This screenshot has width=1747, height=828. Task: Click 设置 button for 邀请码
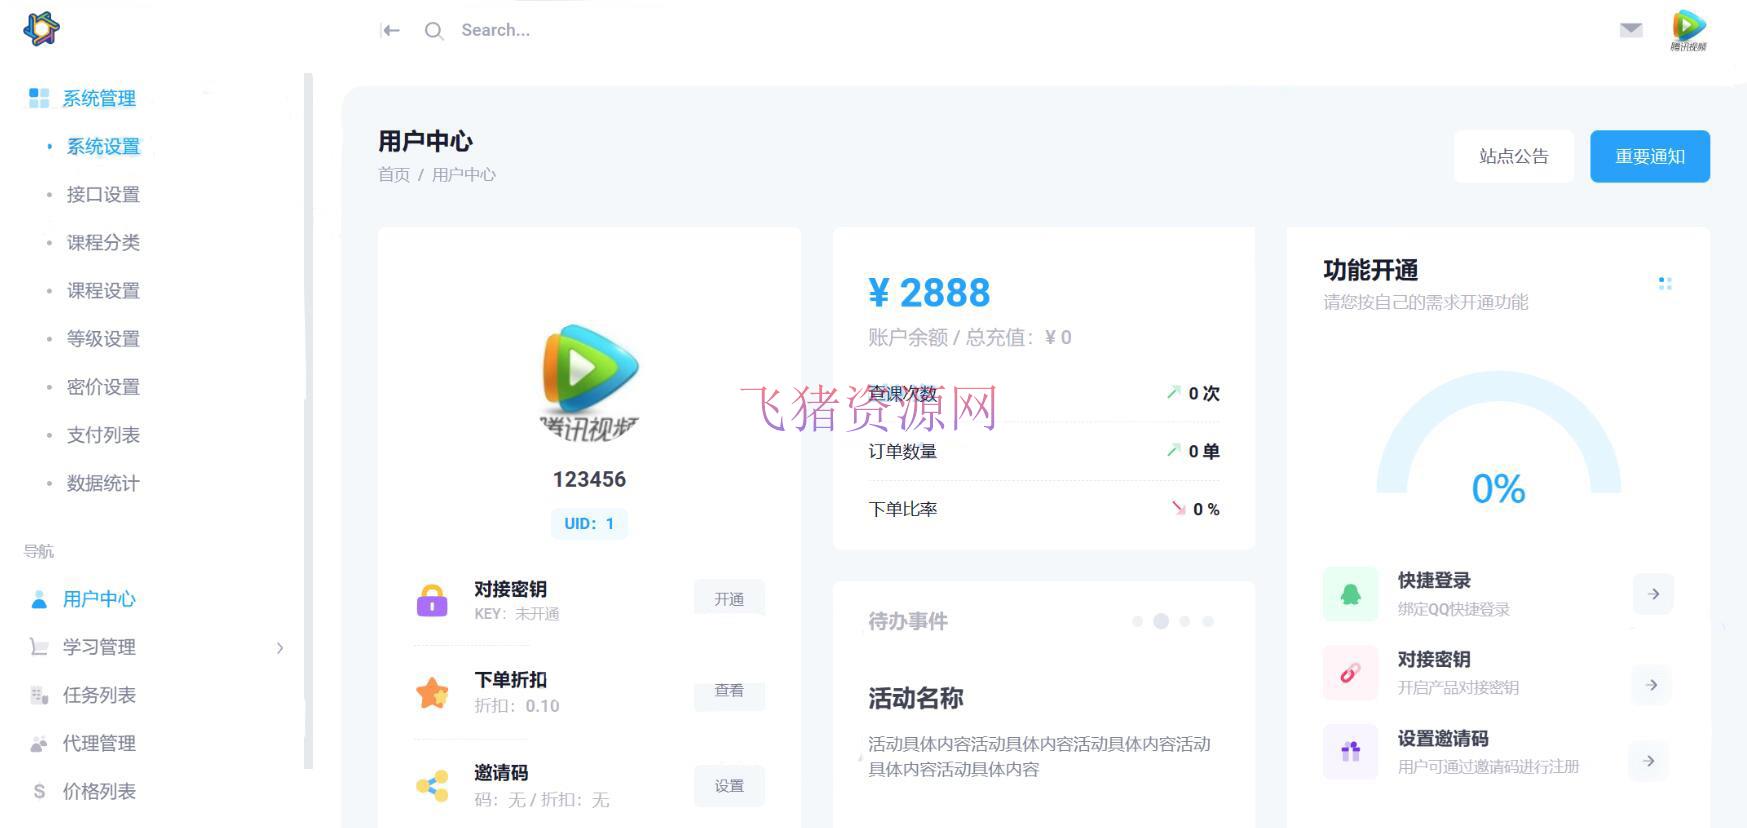pyautogui.click(x=729, y=786)
